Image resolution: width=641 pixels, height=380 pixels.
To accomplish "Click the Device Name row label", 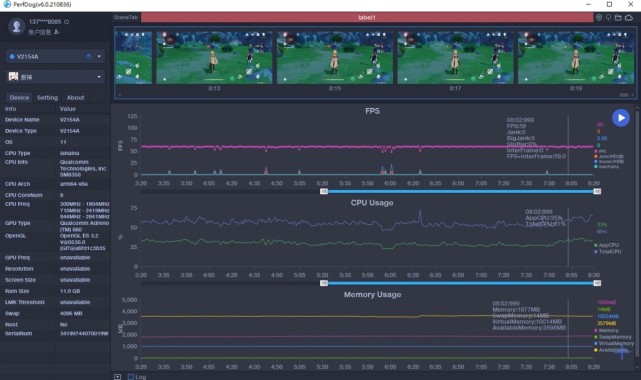I will pyautogui.click(x=22, y=120).
